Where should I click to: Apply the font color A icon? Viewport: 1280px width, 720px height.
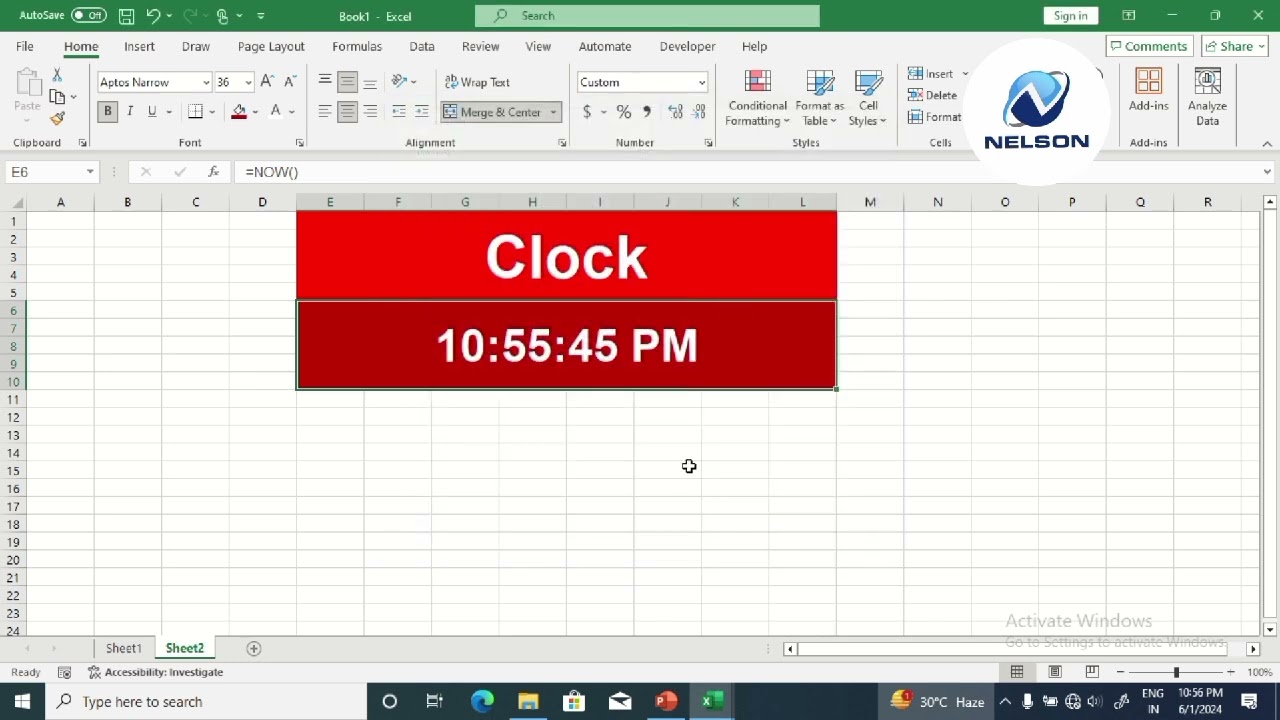276,112
